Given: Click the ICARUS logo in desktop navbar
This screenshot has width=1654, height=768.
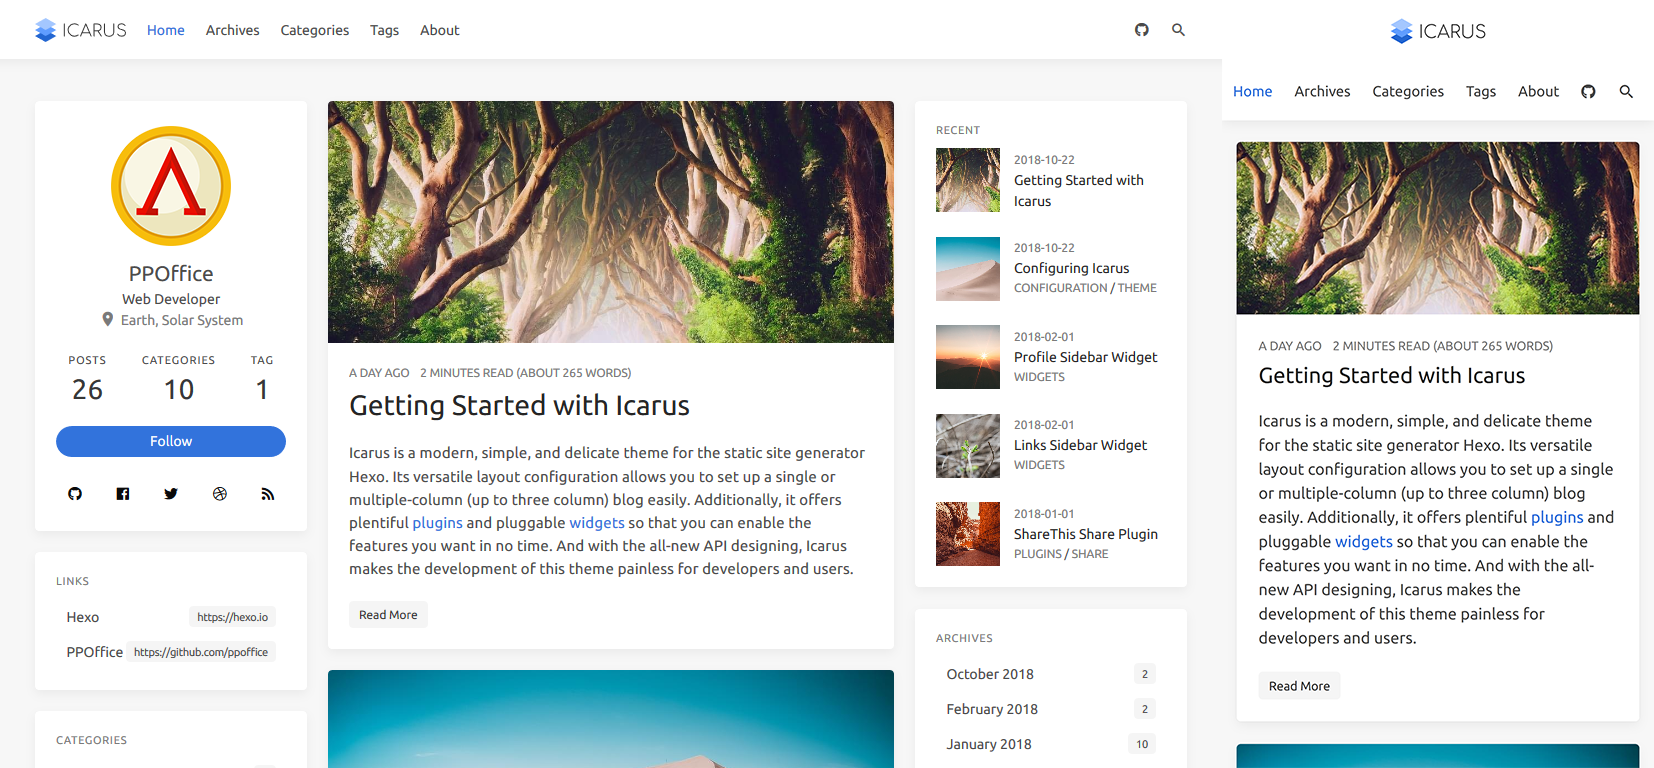Looking at the screenshot, I should [x=81, y=30].
